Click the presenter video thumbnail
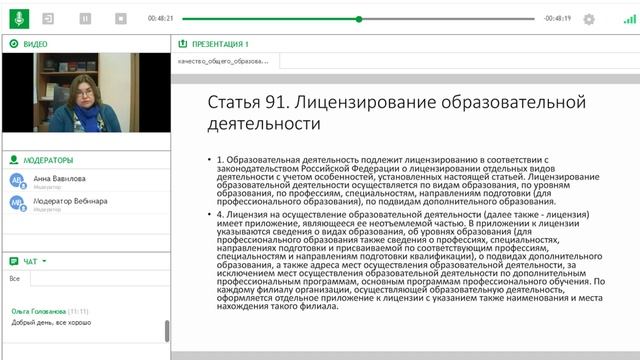This screenshot has height=360, width=640. tap(86, 92)
